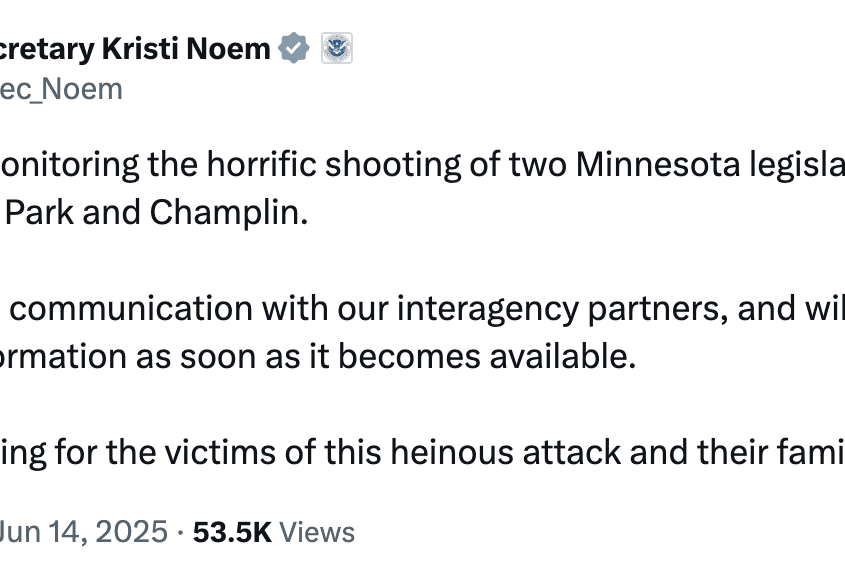The width and height of the screenshot is (845, 576).
Task: Click the word Noem in the display name
Action: (228, 49)
